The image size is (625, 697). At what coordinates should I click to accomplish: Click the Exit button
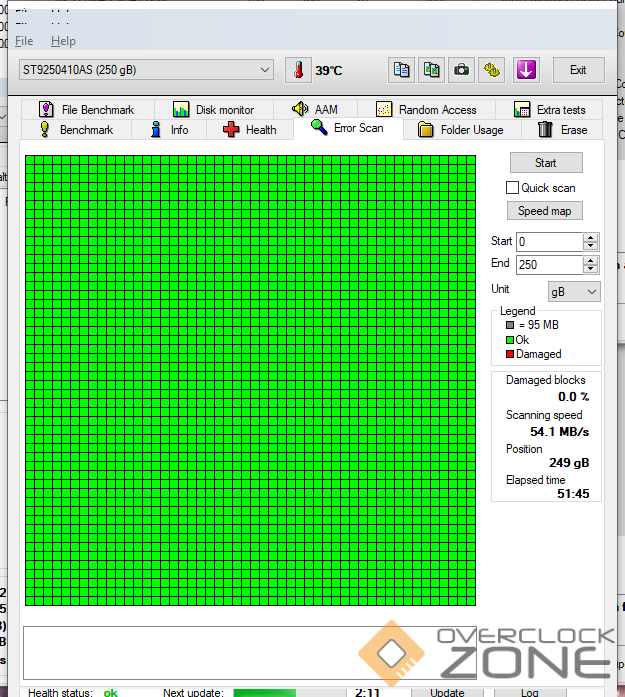[578, 70]
